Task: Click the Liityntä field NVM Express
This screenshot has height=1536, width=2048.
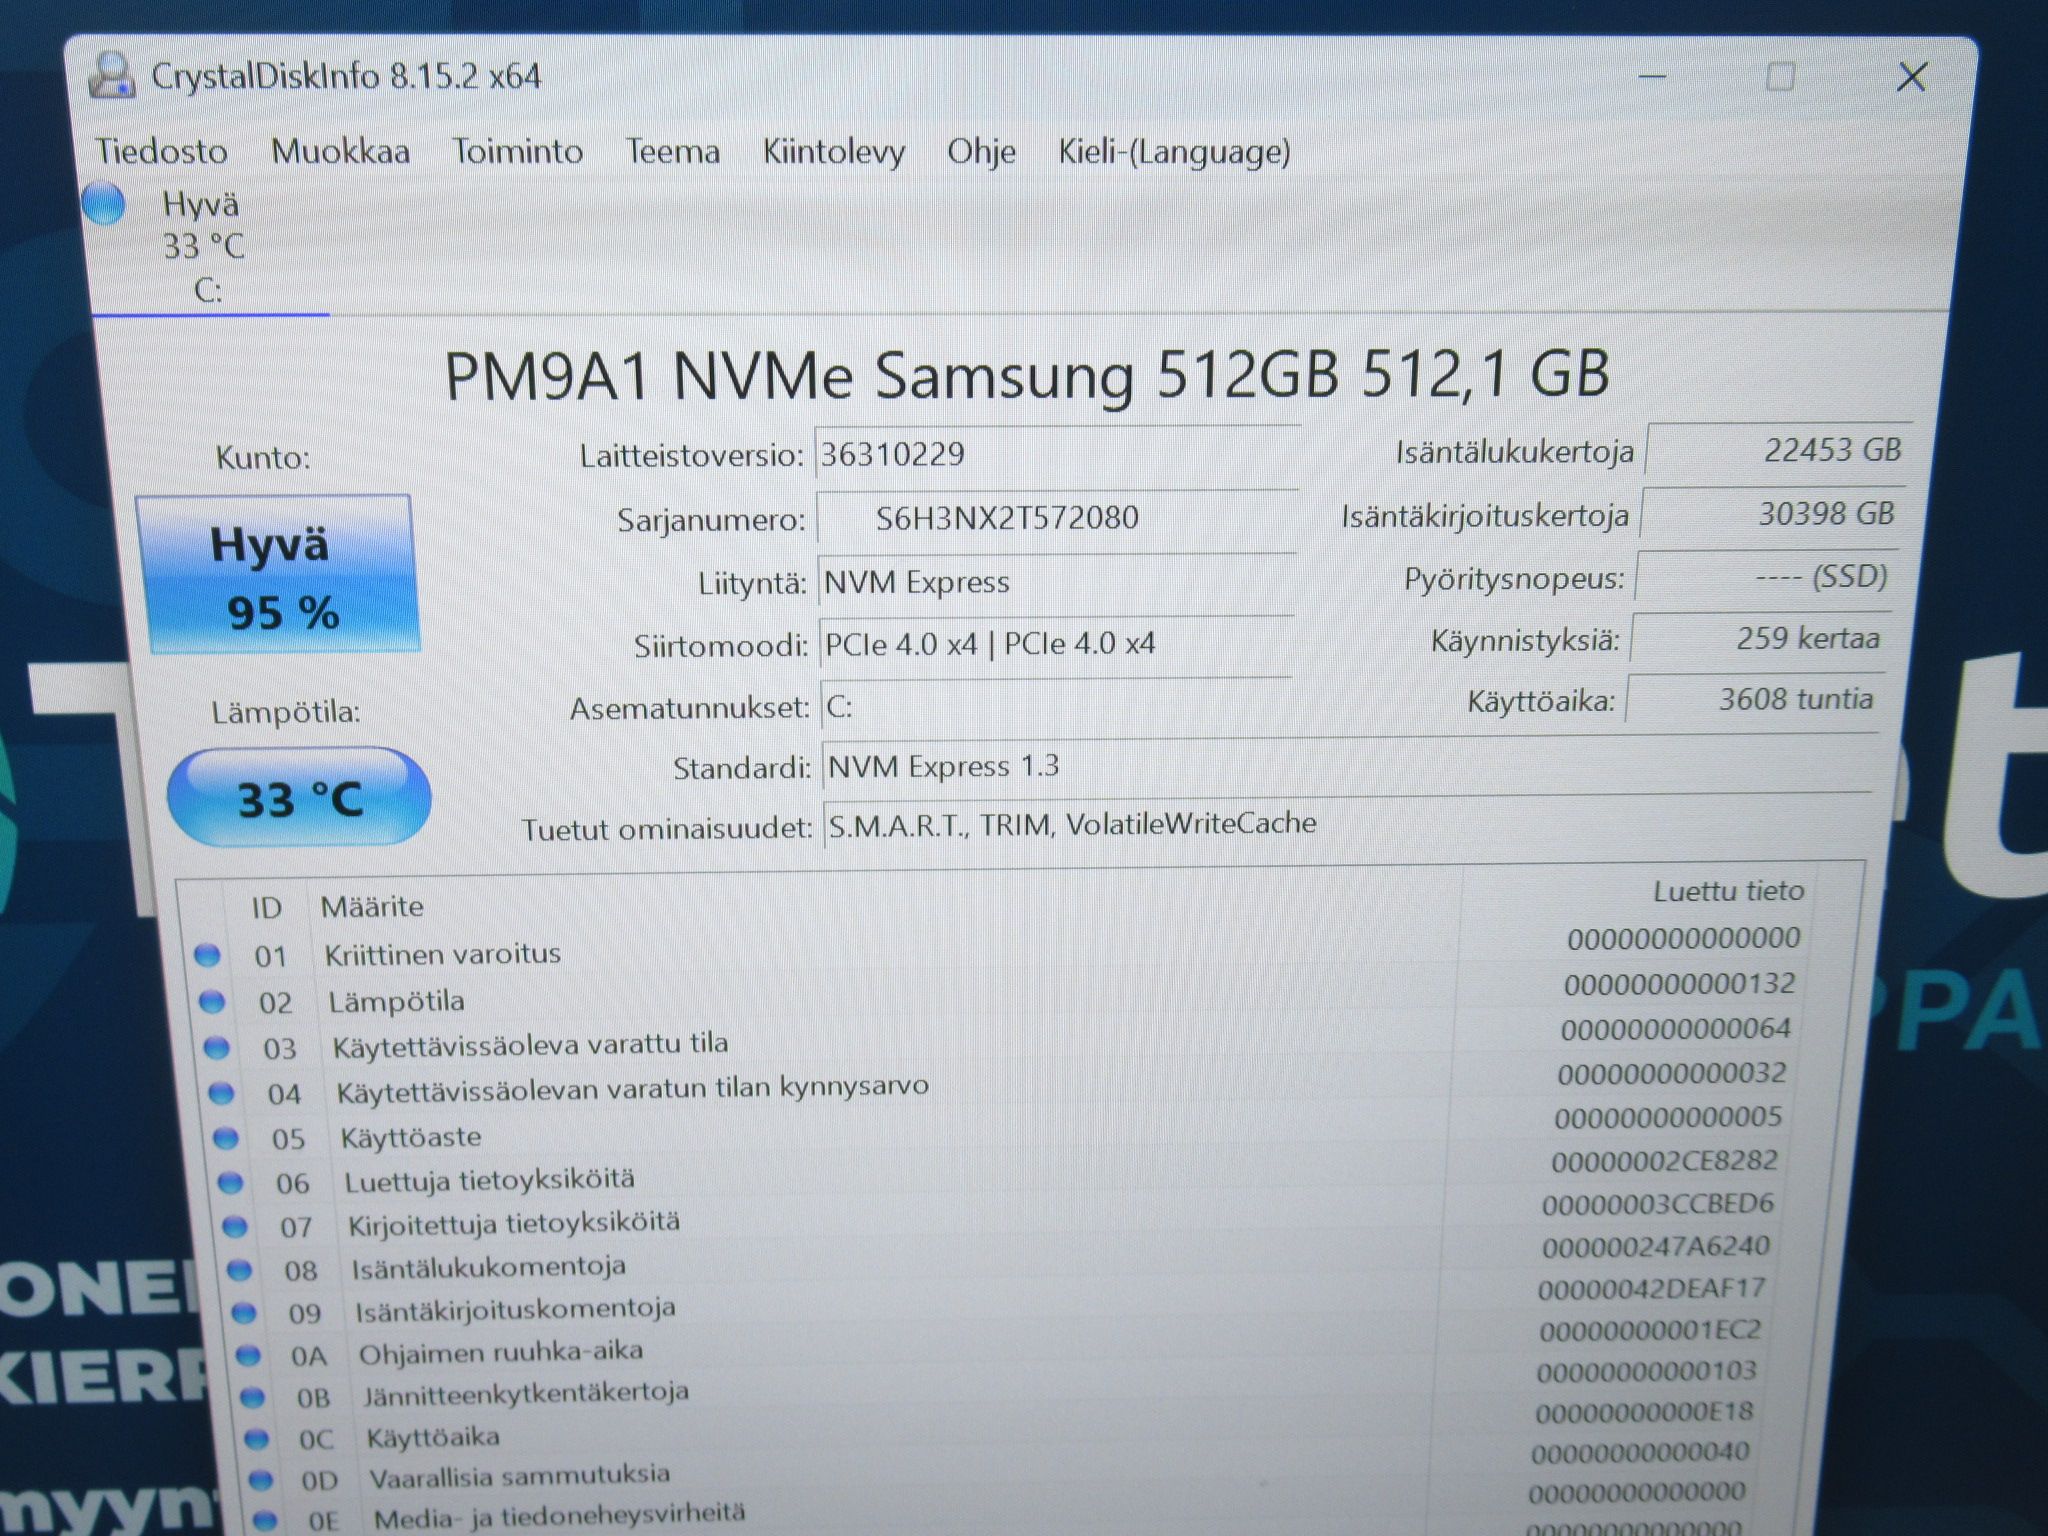Action: 1057,582
